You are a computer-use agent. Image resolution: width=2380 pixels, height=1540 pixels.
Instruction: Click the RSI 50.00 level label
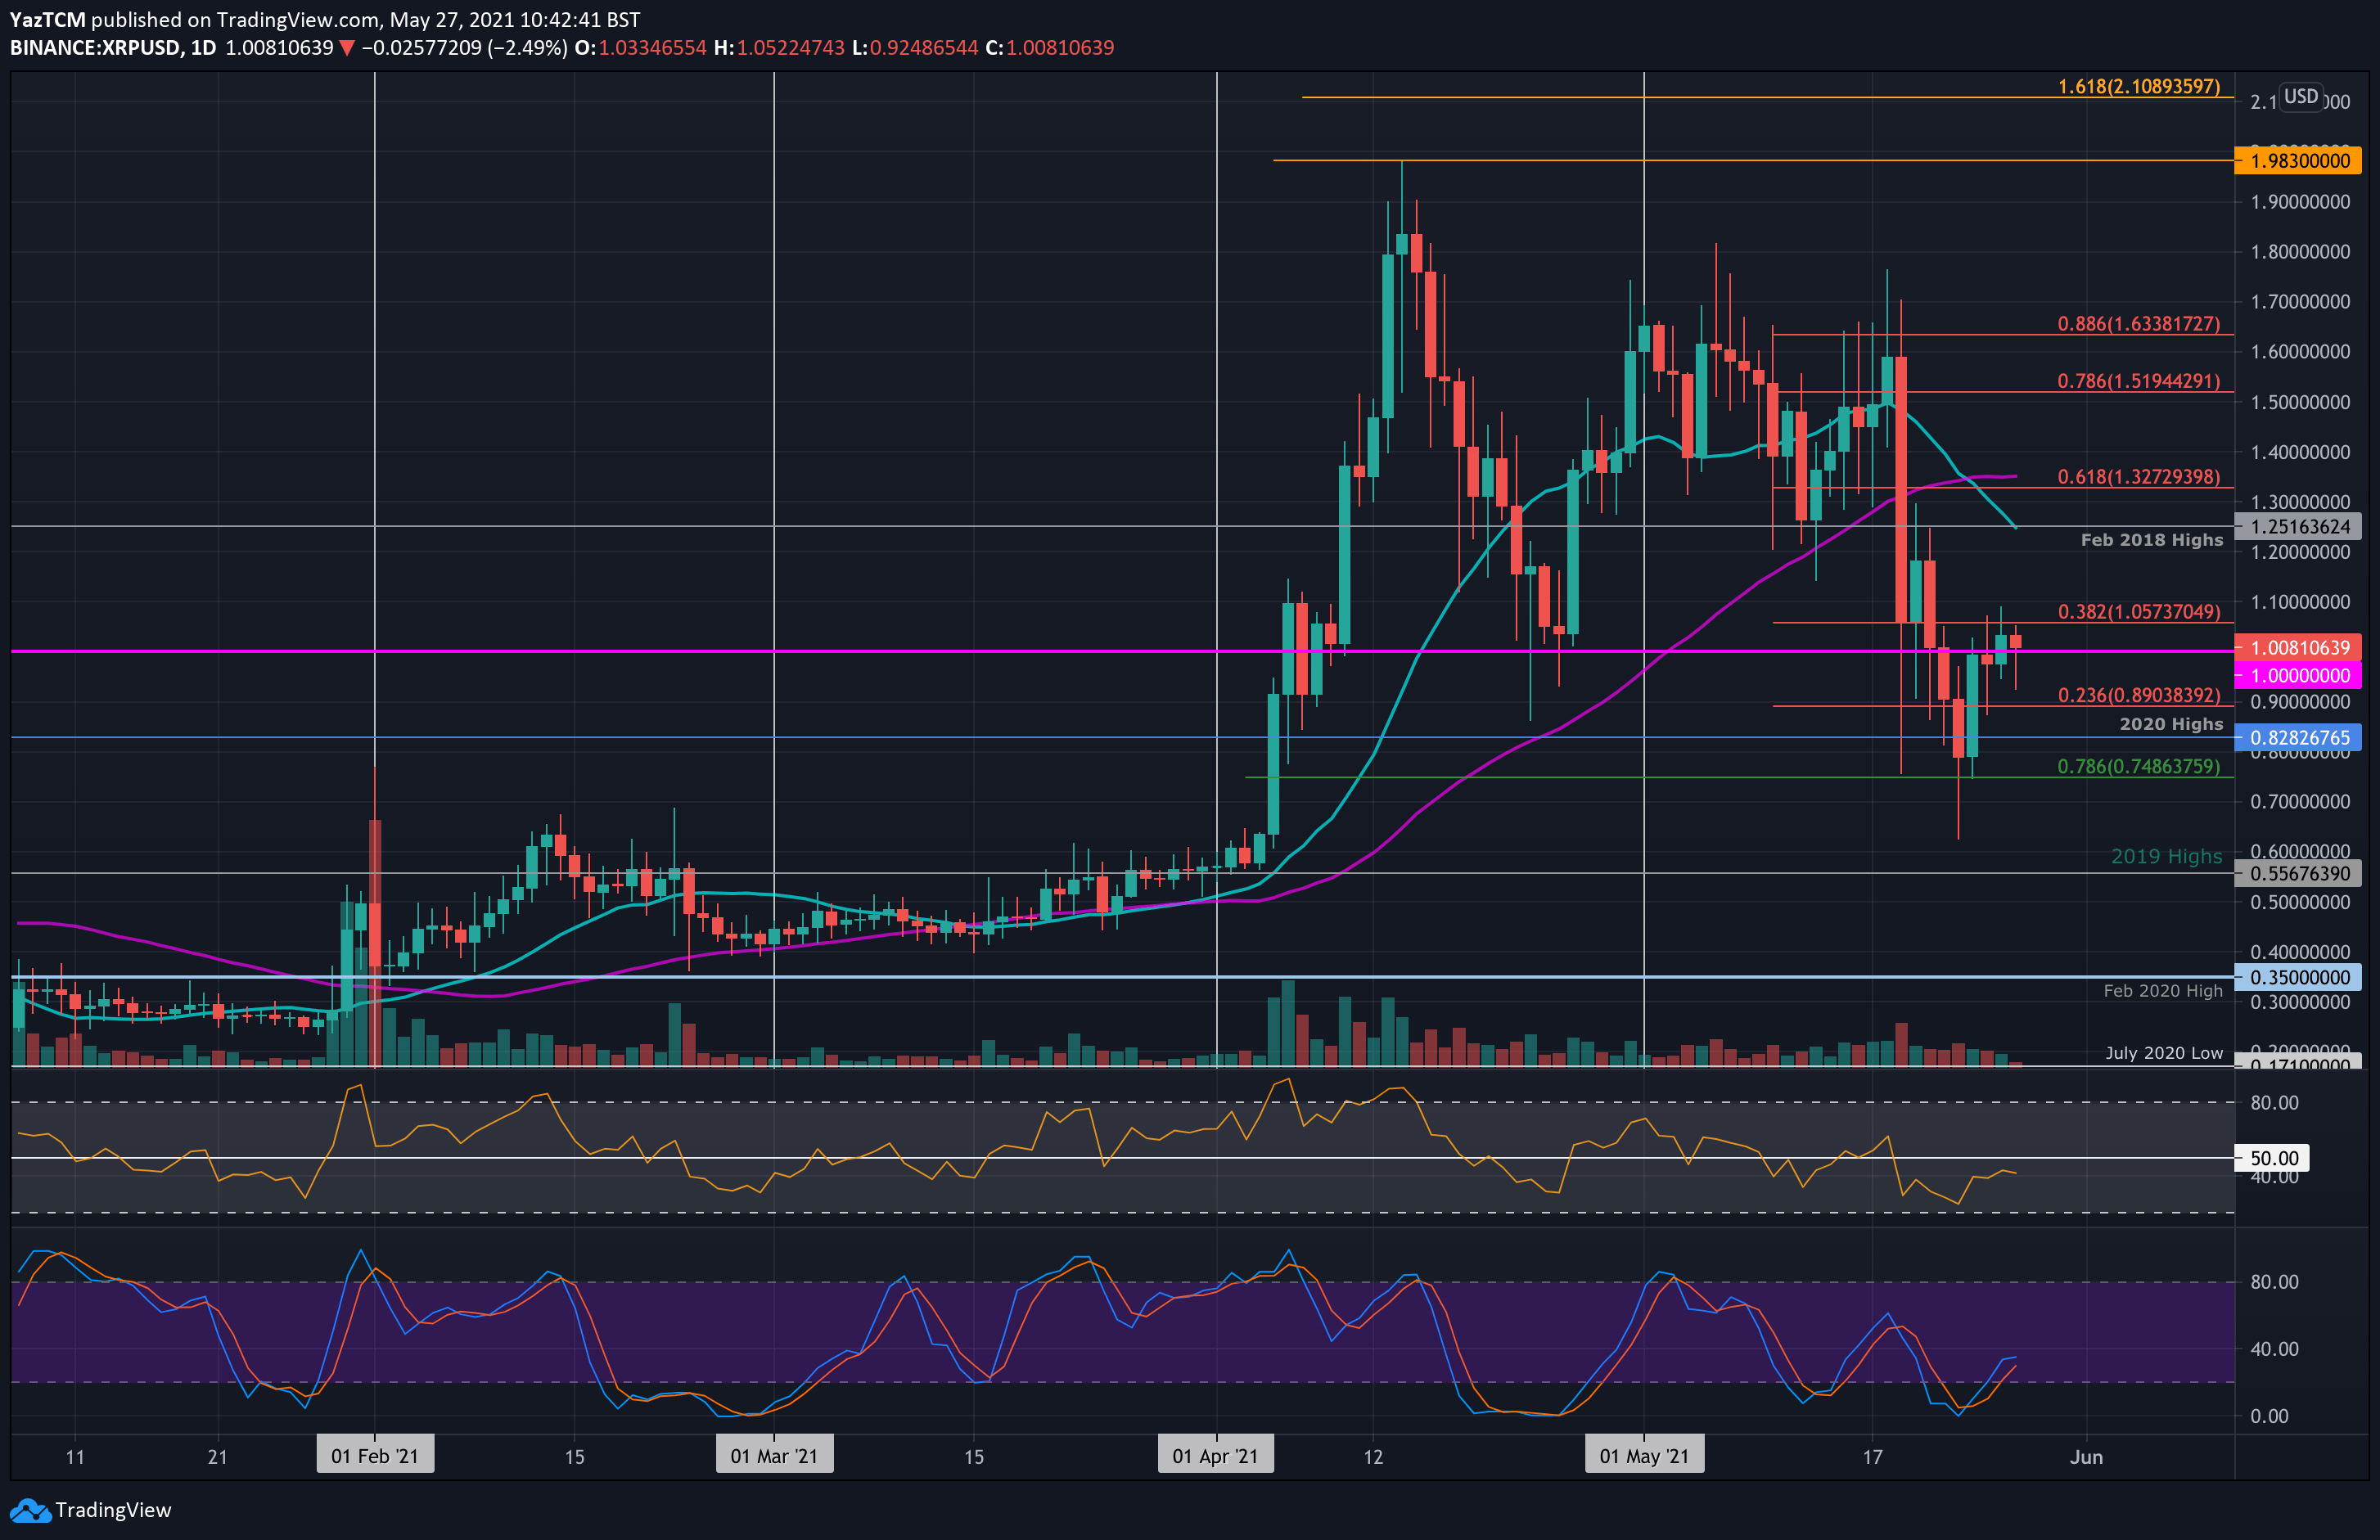point(2272,1158)
